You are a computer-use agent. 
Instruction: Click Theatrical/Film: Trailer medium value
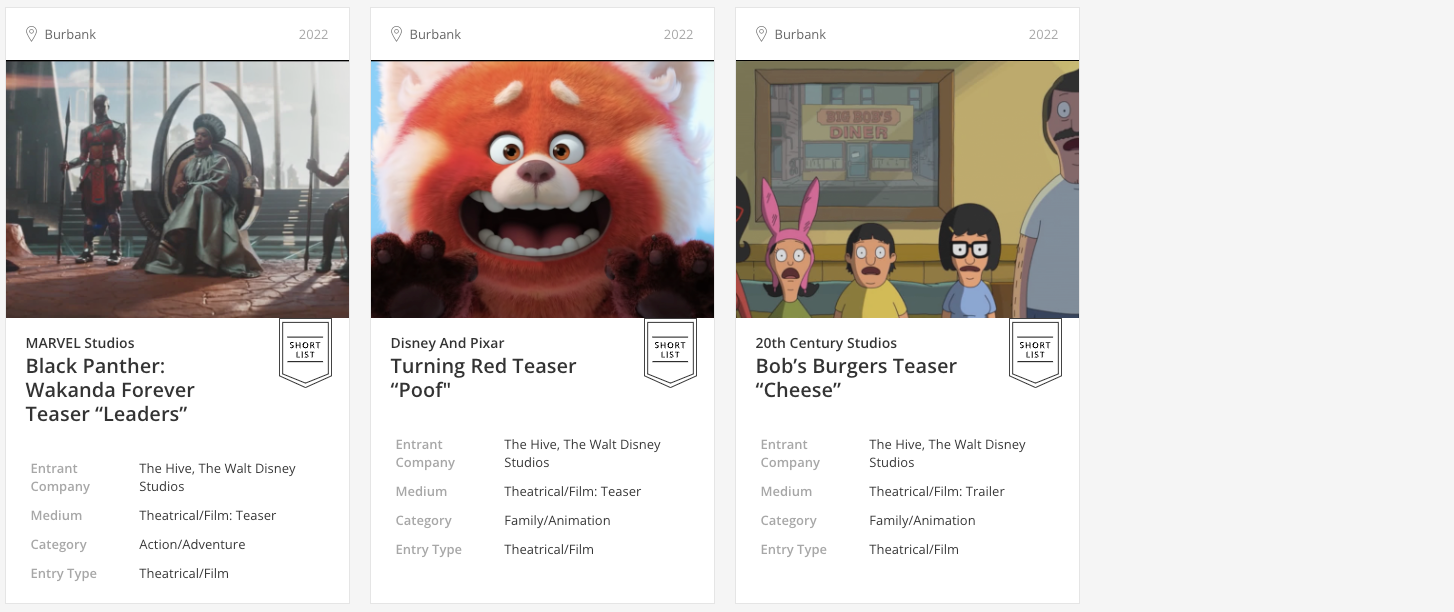tap(937, 492)
